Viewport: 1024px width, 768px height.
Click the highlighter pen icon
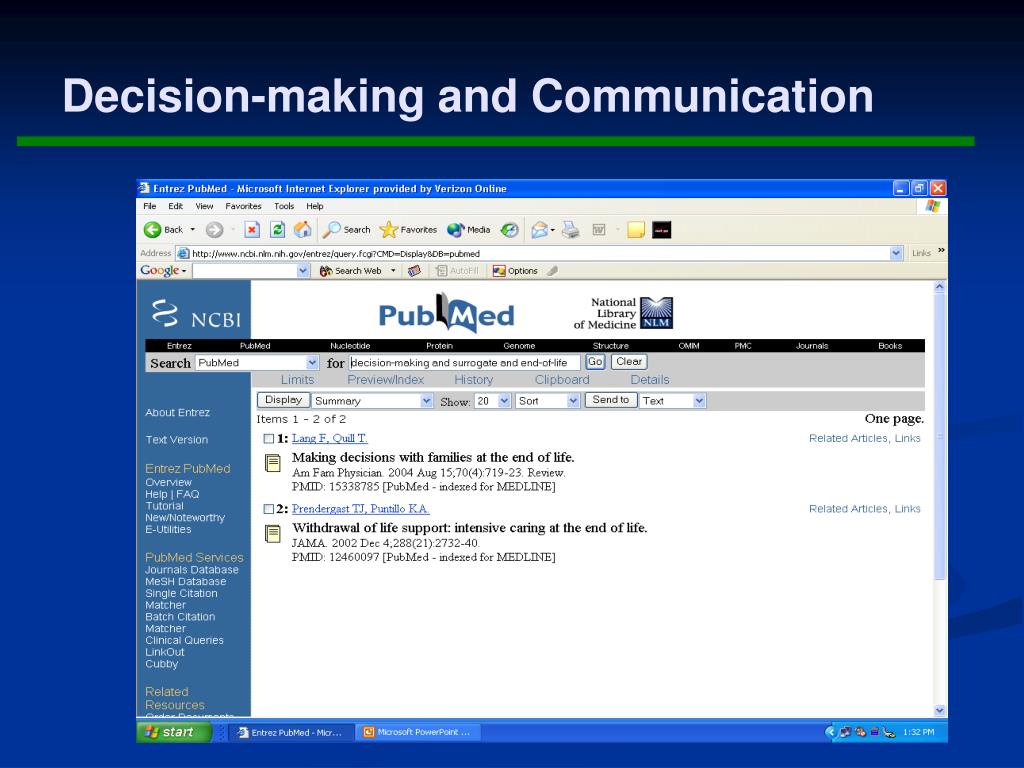coord(552,270)
